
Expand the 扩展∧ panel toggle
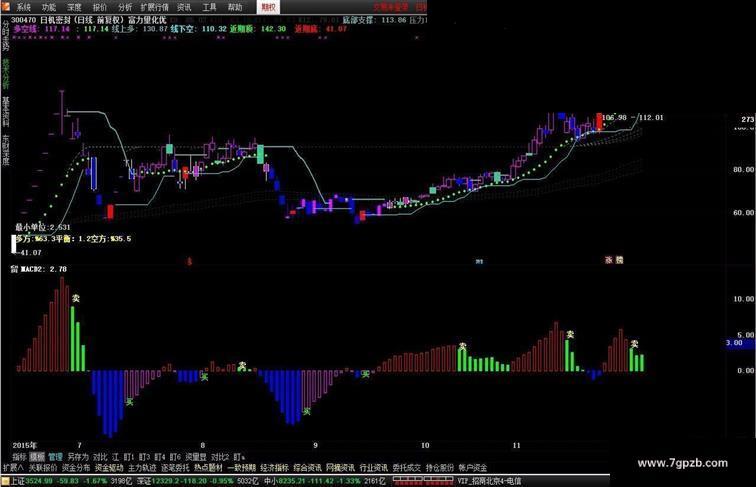(x=14, y=468)
